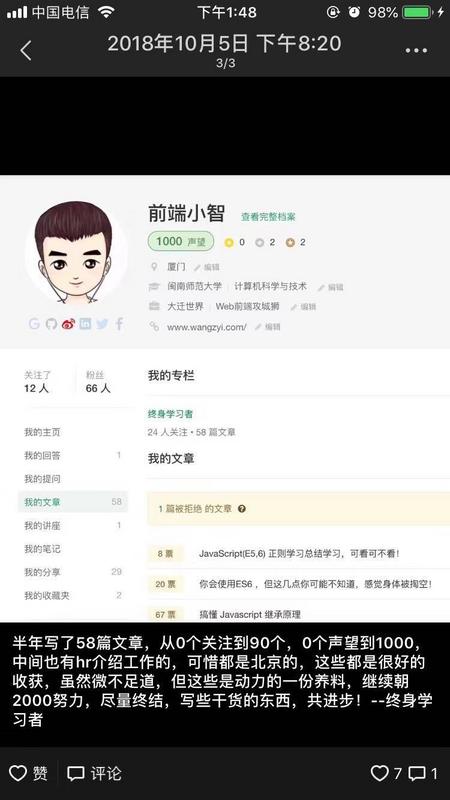The image size is (450, 800).
Task: Click the 20 票 vote badge
Action: pos(166,584)
